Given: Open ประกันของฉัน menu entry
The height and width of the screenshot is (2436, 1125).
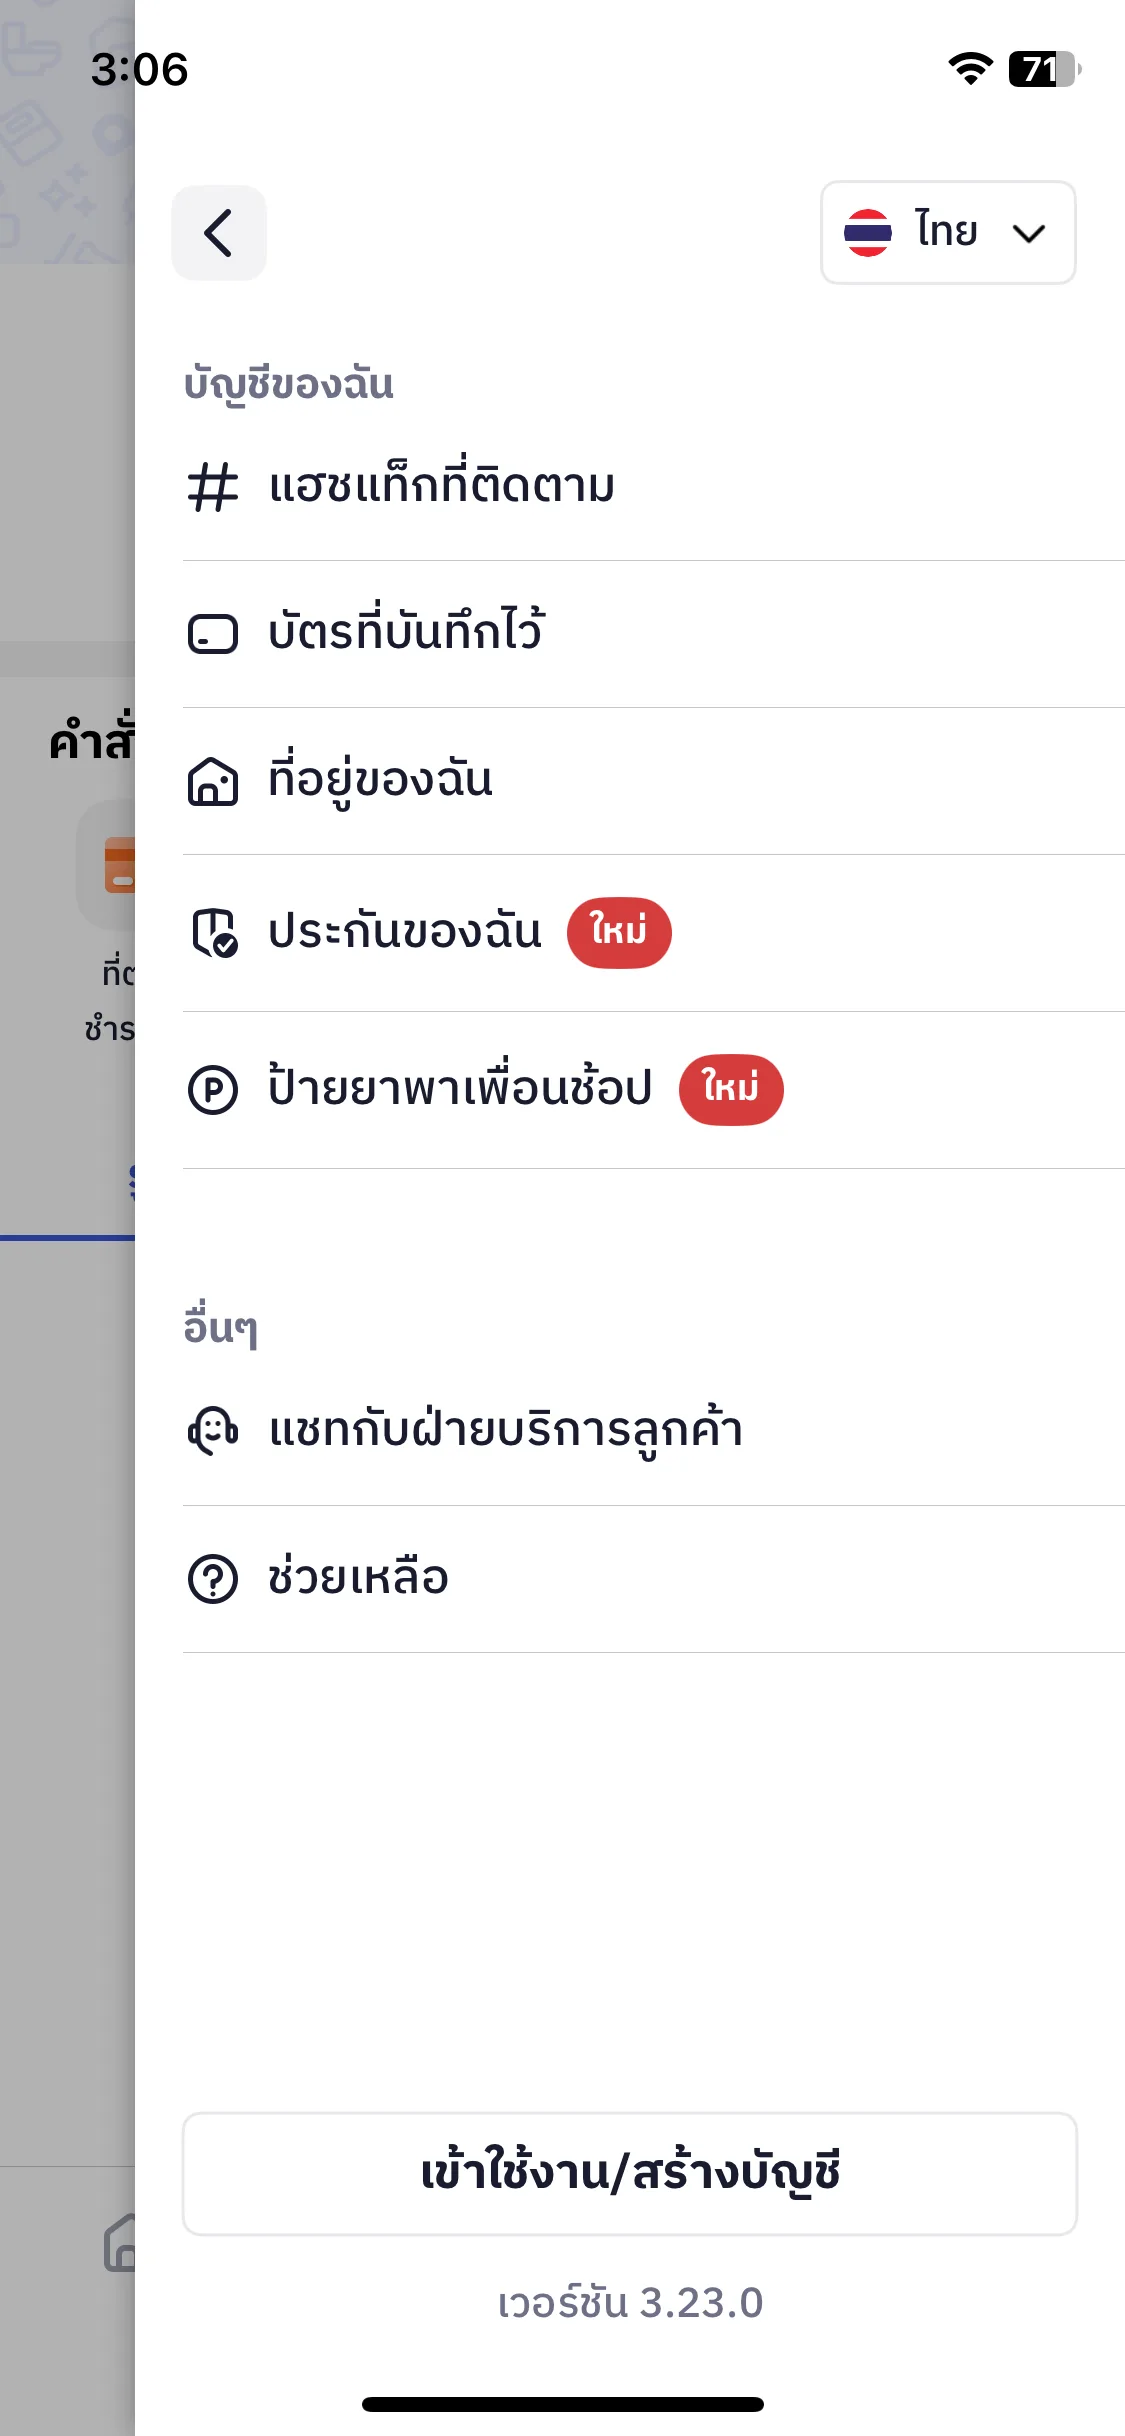Looking at the screenshot, I should click(654, 933).
